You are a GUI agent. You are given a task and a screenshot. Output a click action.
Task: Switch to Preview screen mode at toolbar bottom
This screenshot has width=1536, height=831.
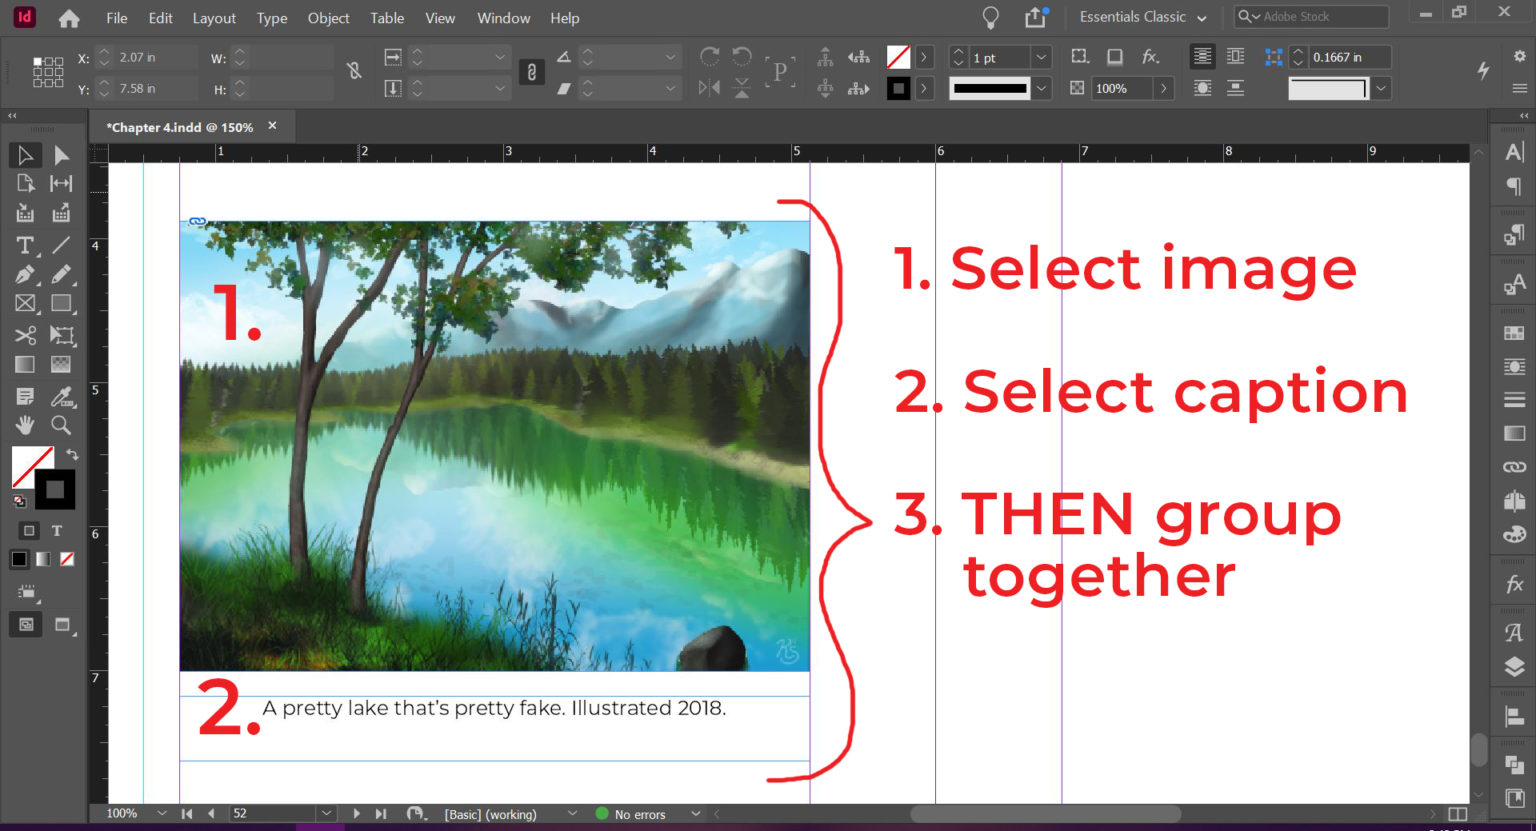tap(63, 624)
